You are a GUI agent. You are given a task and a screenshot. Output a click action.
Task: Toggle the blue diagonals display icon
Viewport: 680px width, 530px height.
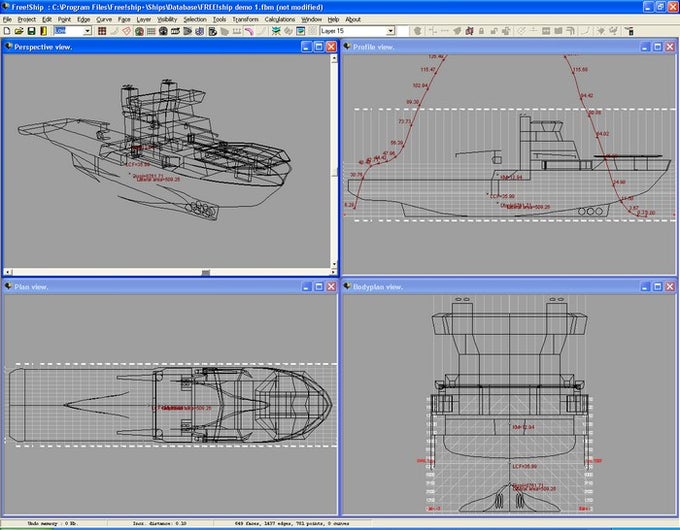click(x=199, y=31)
